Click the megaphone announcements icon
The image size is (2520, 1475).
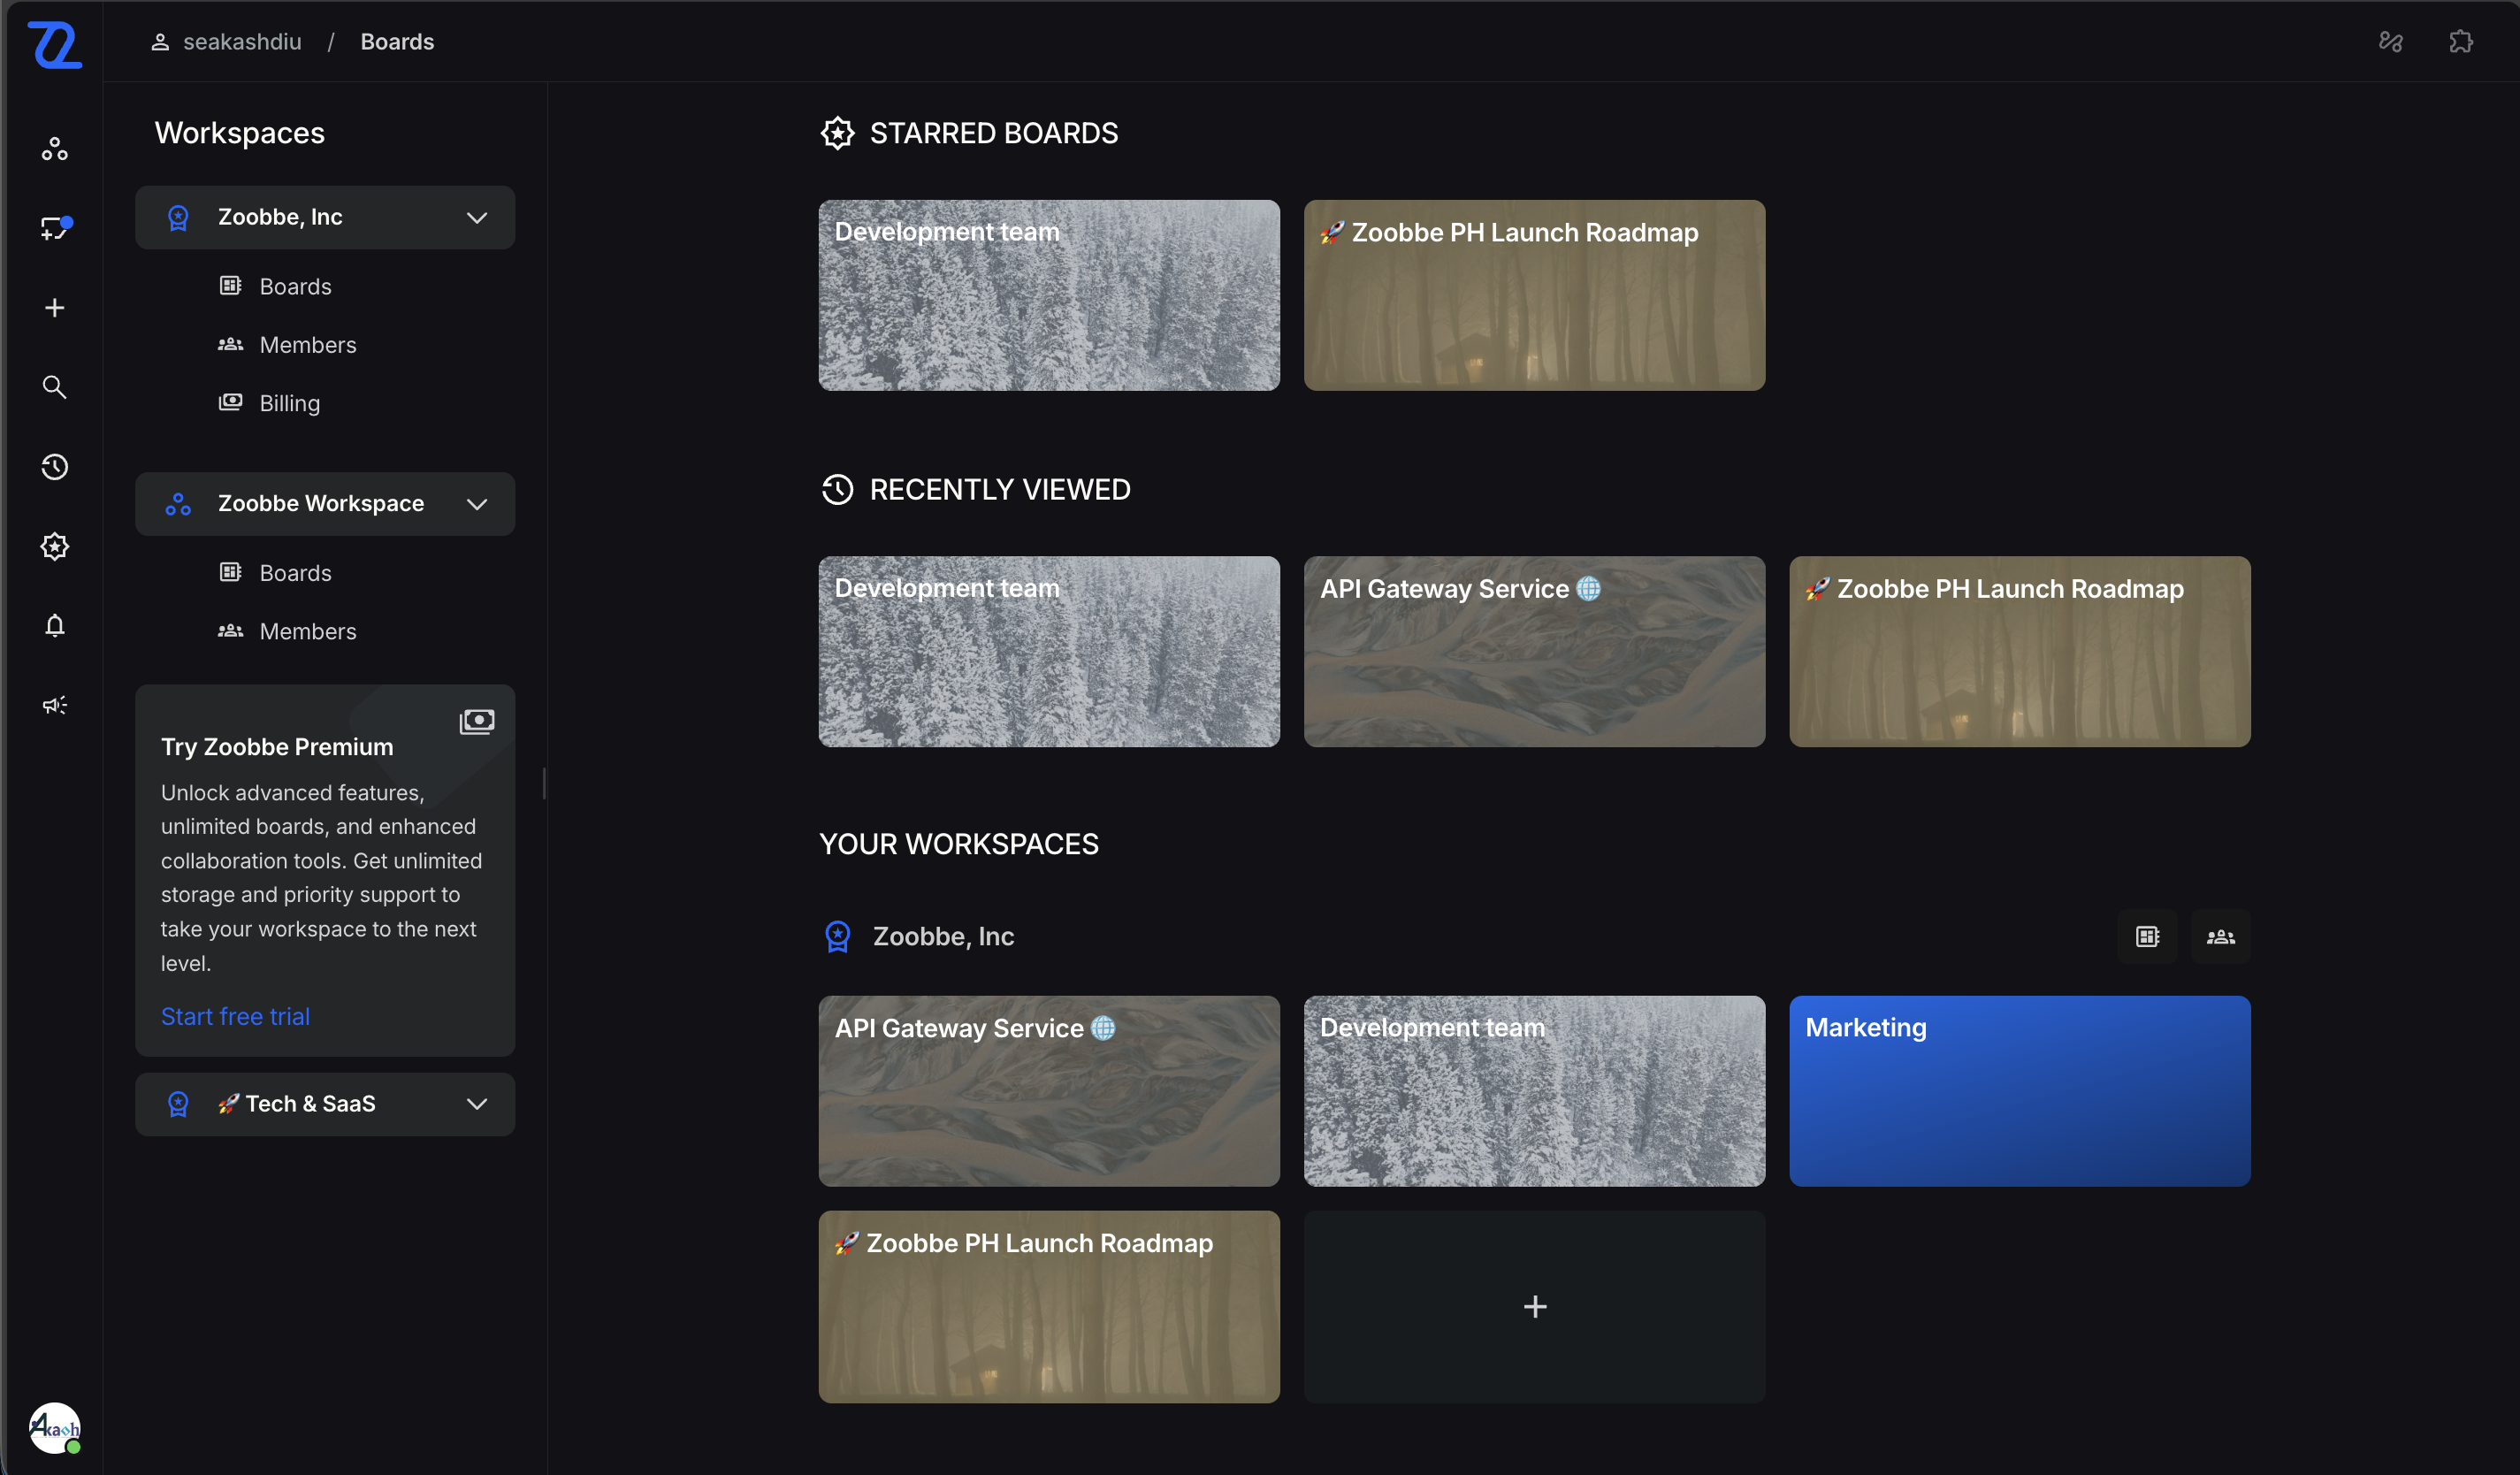coord(55,705)
